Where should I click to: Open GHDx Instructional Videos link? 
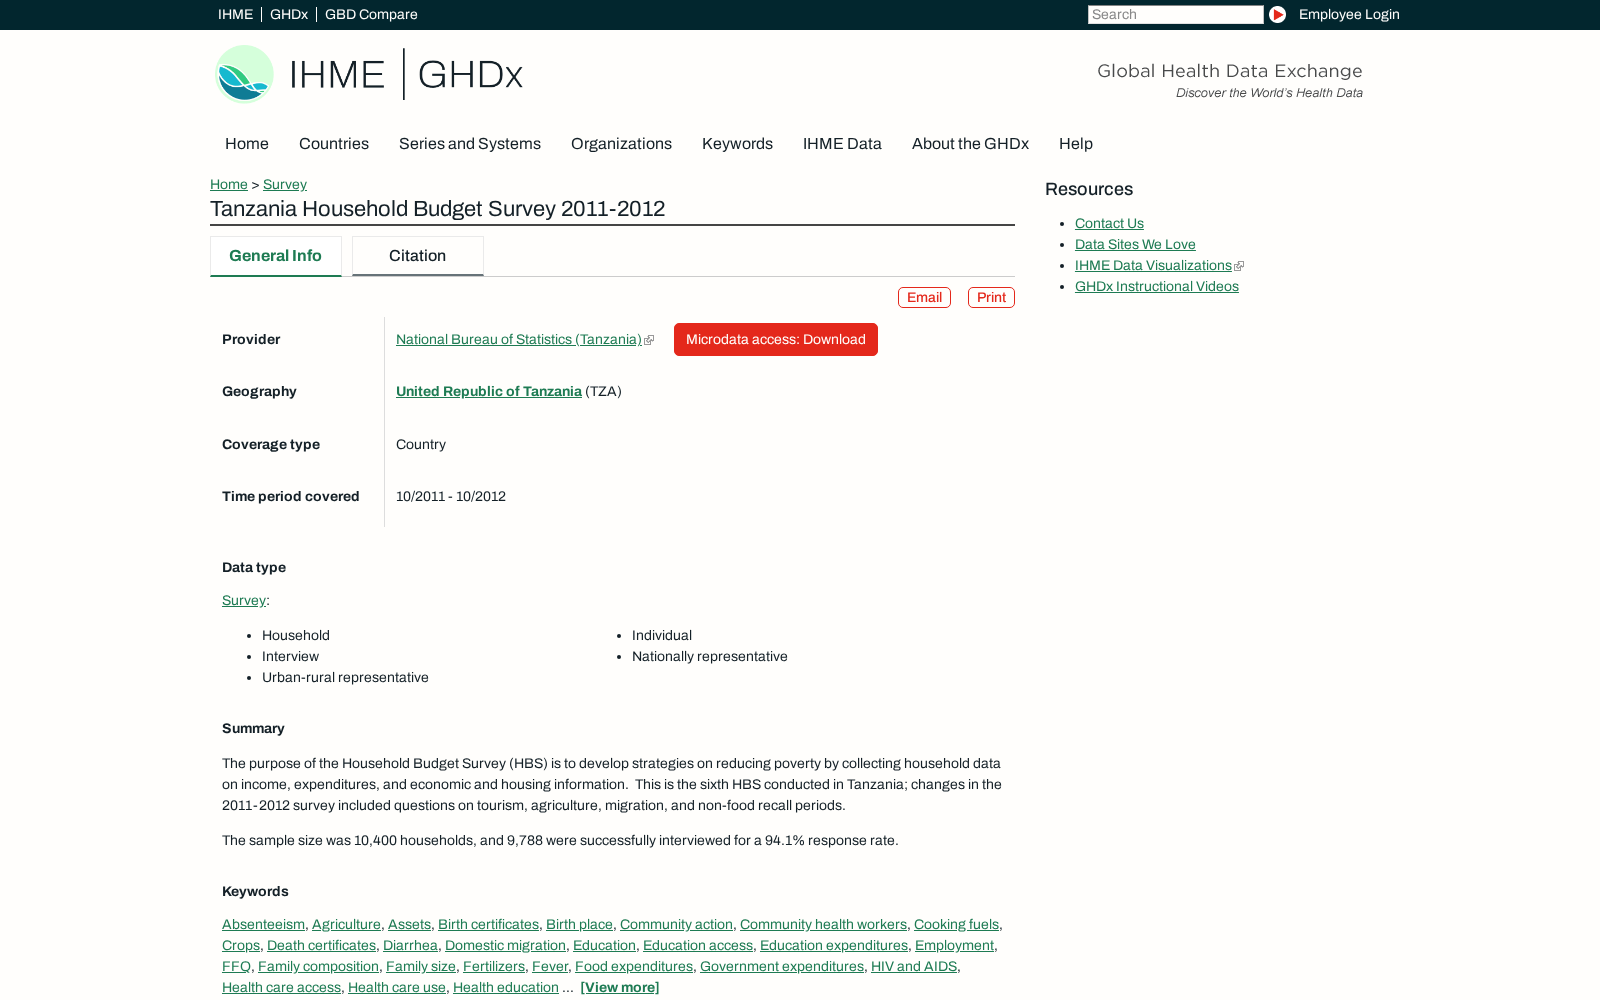pyautogui.click(x=1157, y=287)
